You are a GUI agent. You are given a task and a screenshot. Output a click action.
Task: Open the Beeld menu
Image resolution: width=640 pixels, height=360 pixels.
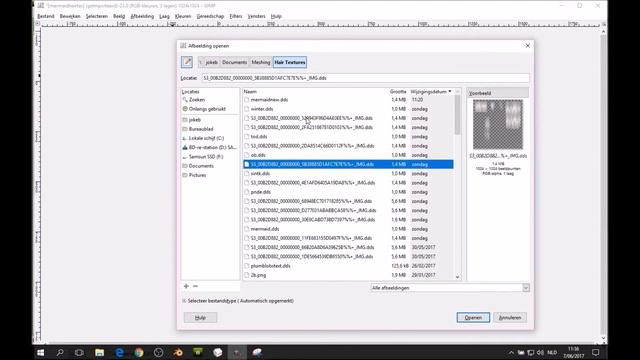(x=119, y=16)
